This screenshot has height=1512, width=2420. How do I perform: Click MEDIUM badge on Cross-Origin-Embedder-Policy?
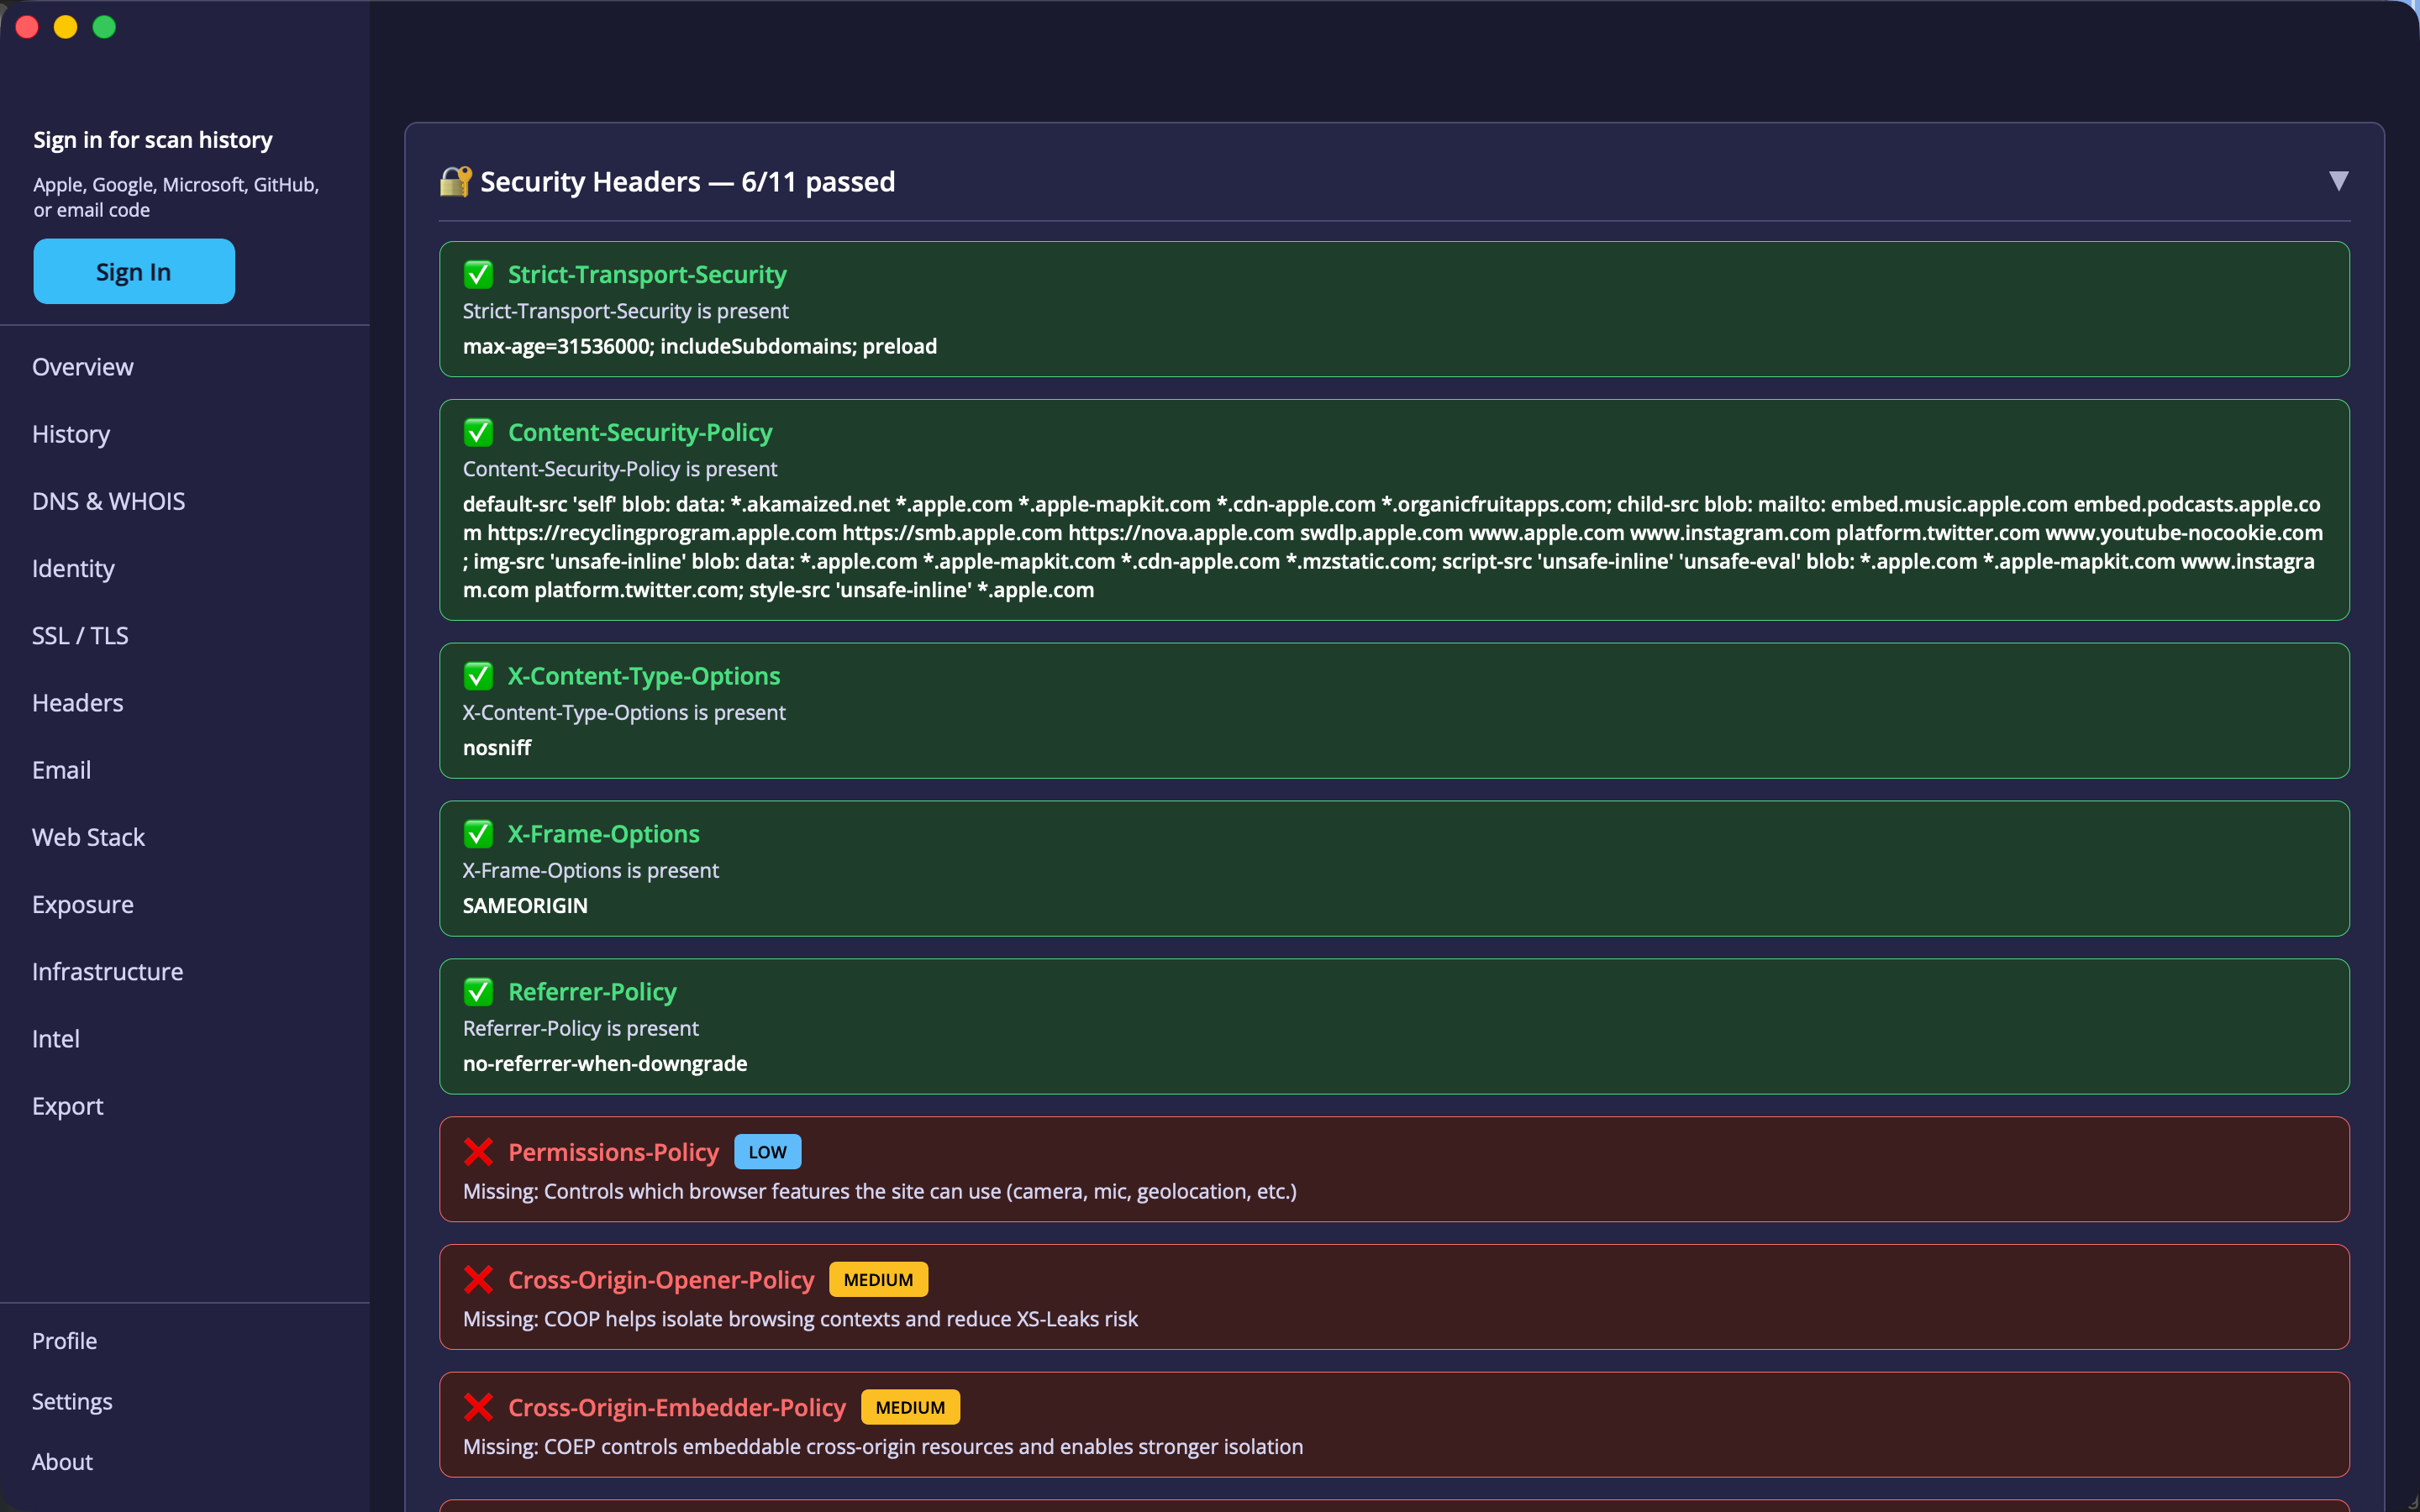click(910, 1408)
